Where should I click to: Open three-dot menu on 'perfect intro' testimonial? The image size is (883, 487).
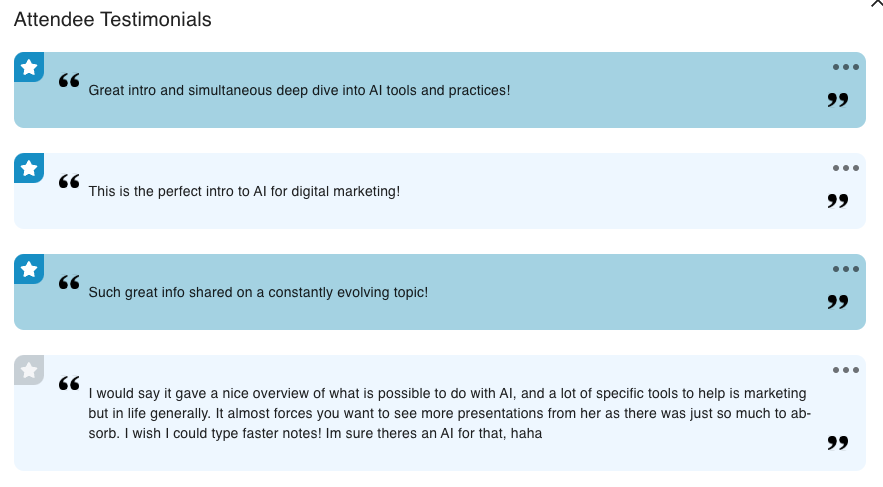tap(845, 168)
